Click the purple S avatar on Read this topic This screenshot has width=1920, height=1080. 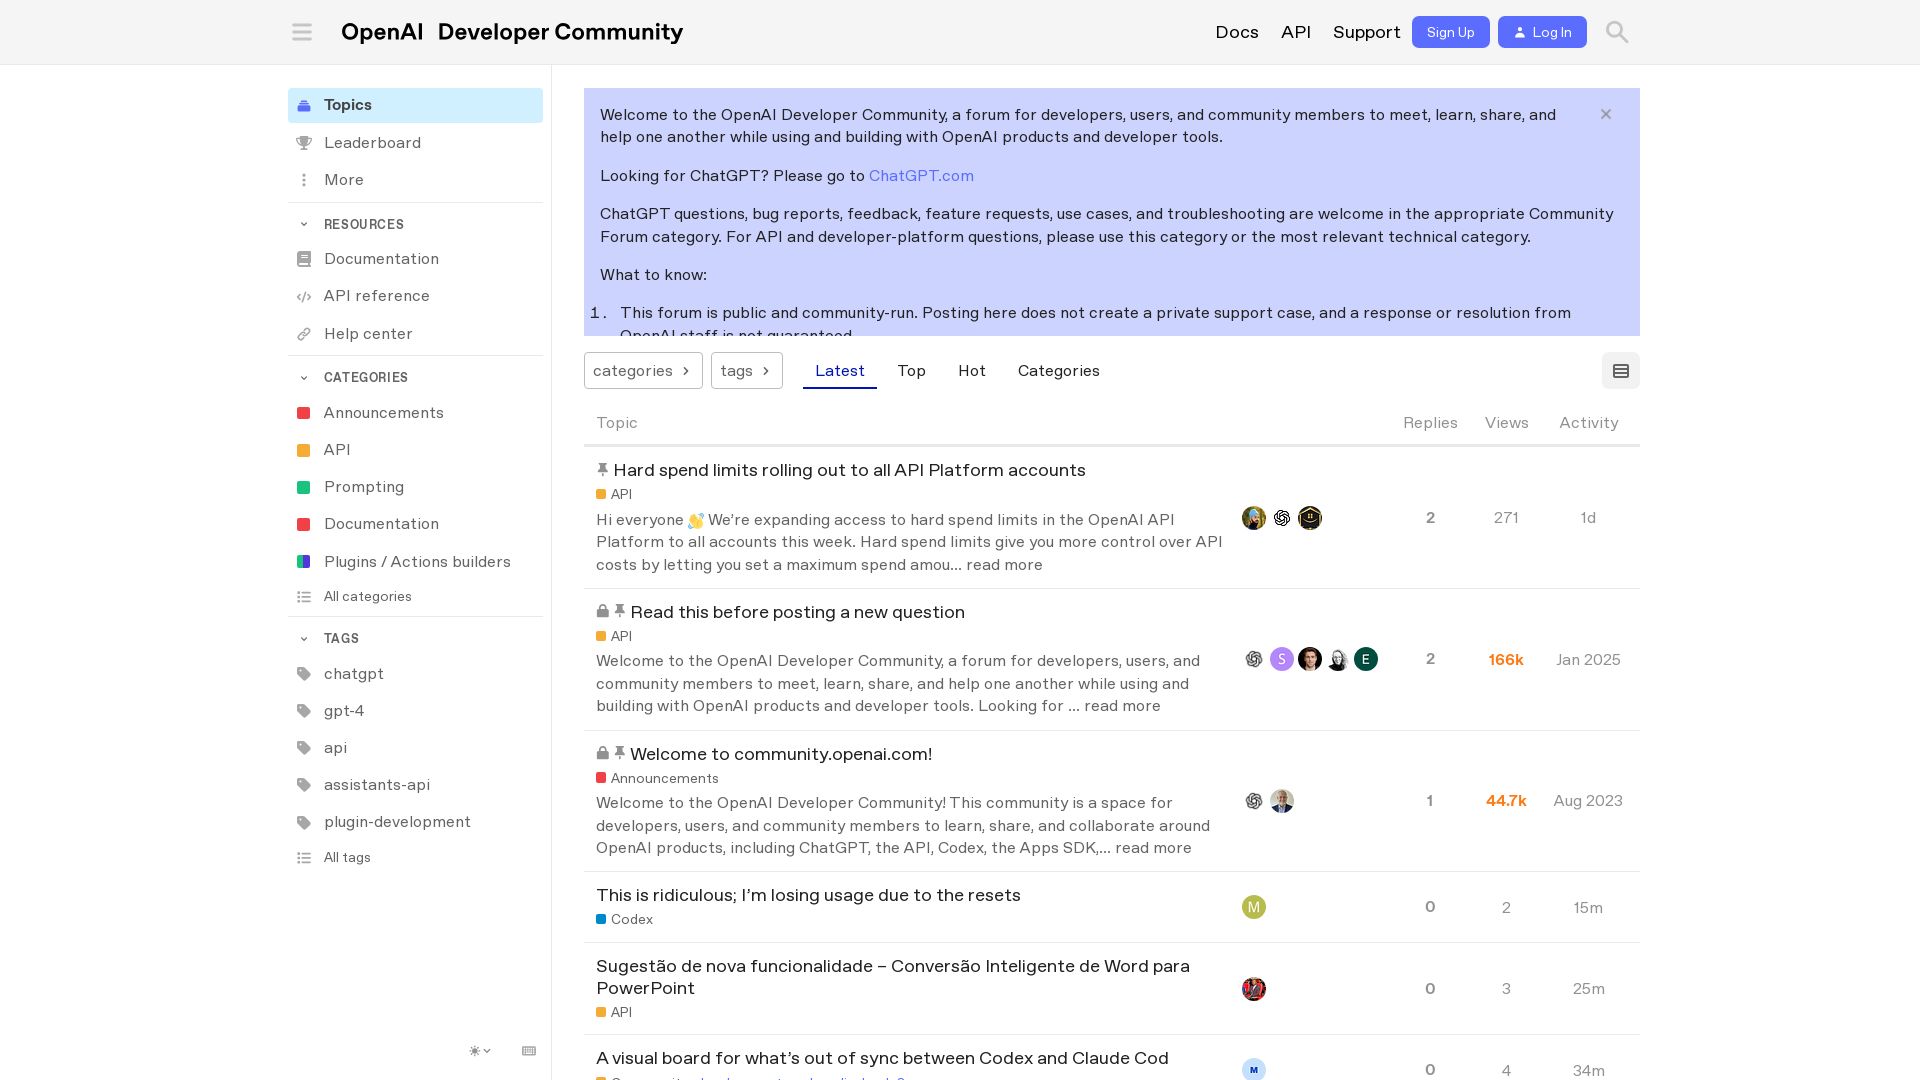[1282, 659]
